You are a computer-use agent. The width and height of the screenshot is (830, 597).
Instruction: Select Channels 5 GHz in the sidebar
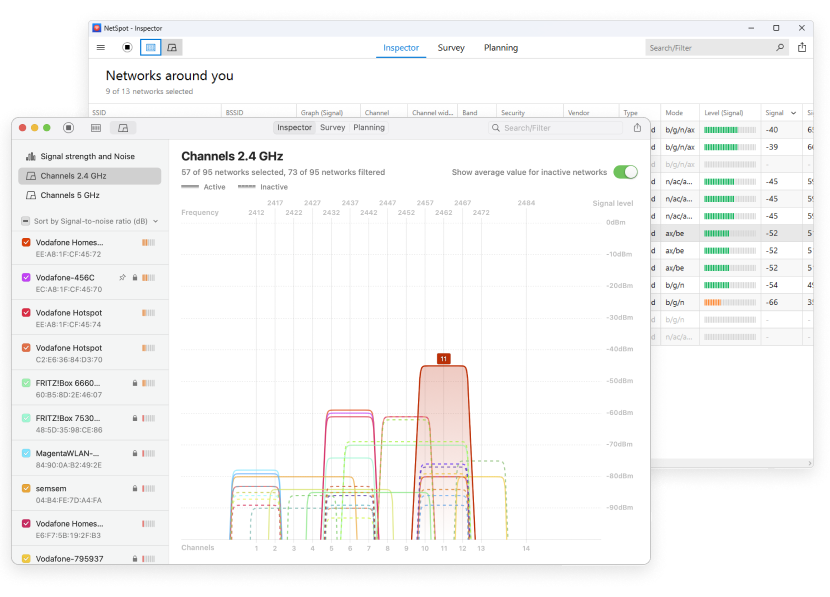(89, 195)
